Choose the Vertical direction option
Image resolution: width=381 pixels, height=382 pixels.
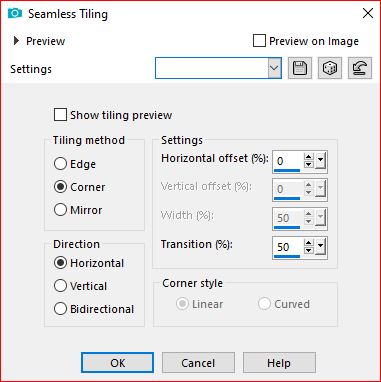pos(60,286)
